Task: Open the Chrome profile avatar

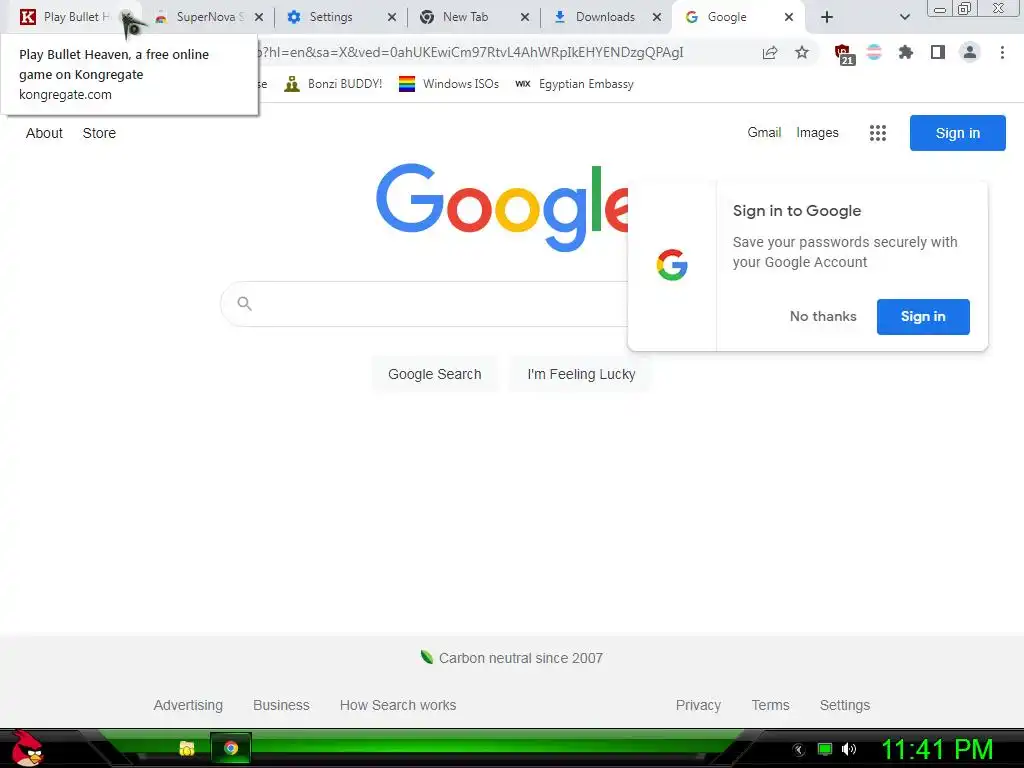Action: [x=970, y=52]
